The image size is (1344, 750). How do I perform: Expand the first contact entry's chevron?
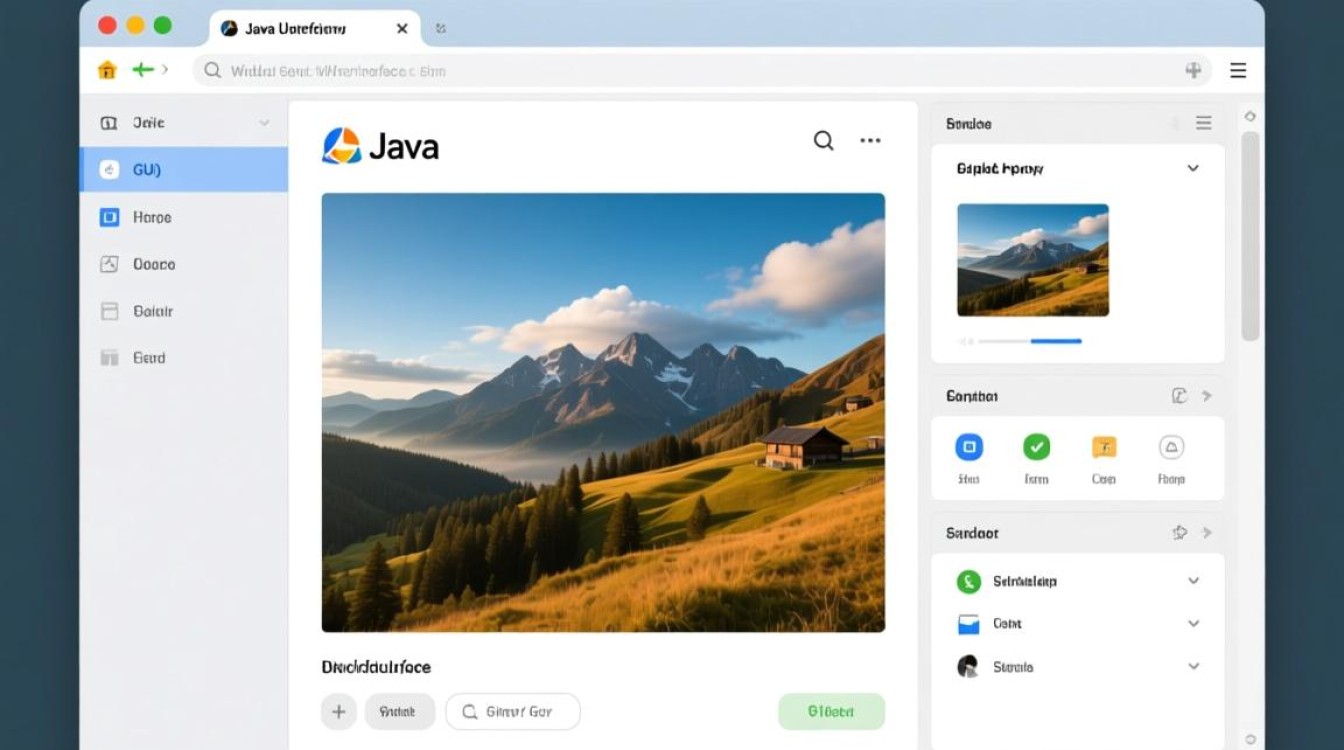click(1193, 580)
